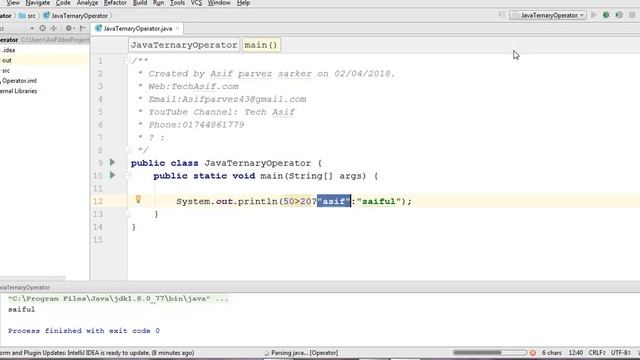Viewport: 640px width, 360px height.
Task: Select the JavaTernaryOperator.java editor tab
Action: click(137, 29)
